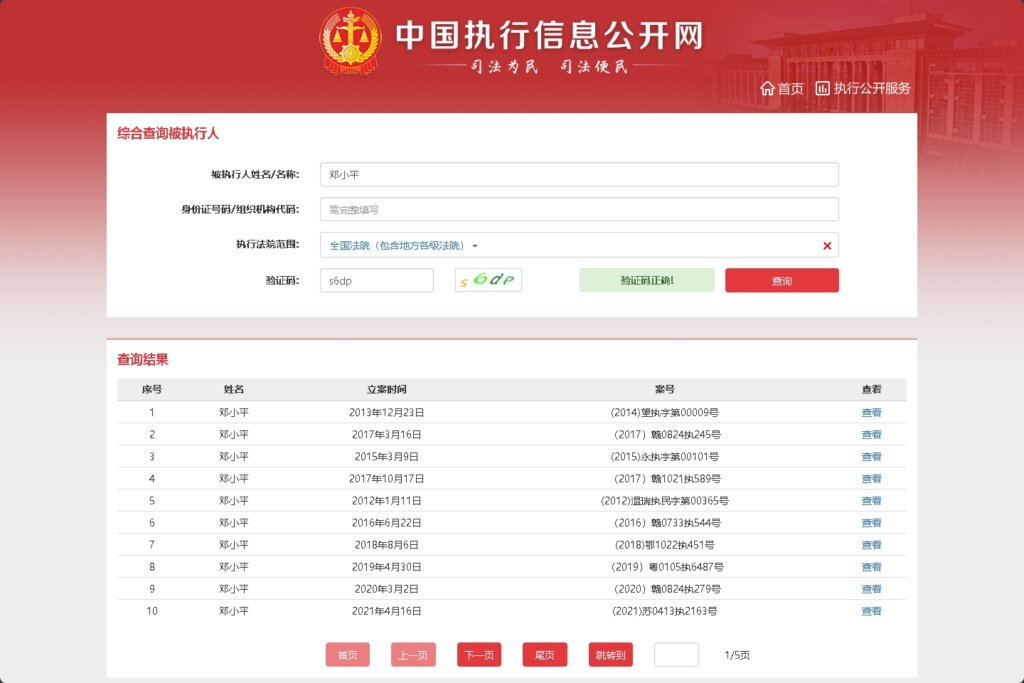1024x683 pixels.
Task: Open 查看 for the 2017年3月16日 row
Action: coord(871,435)
